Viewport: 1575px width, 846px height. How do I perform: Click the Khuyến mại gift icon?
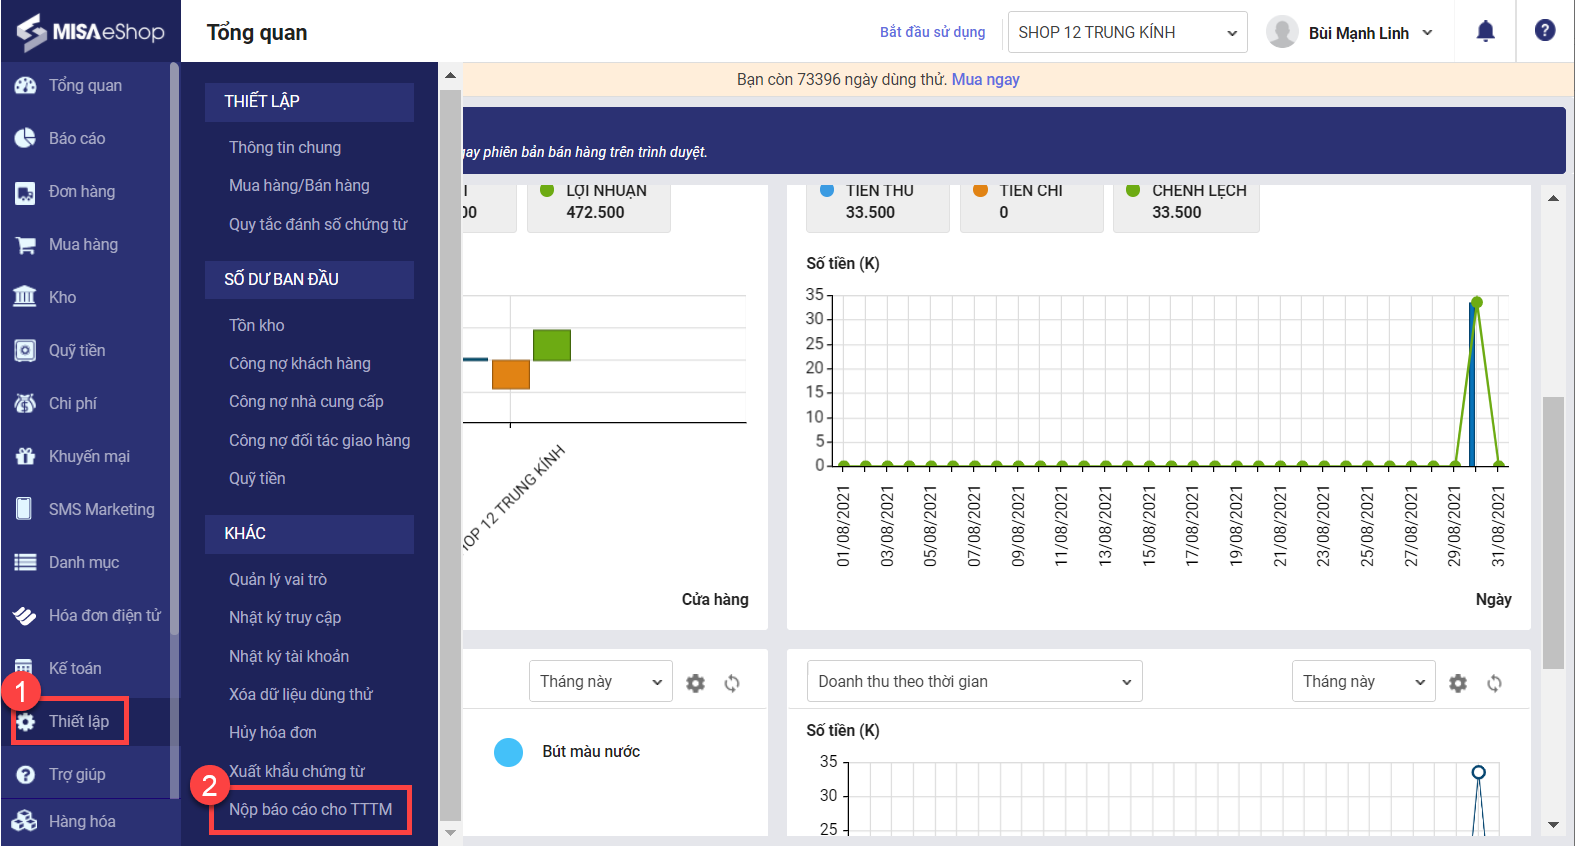25,456
